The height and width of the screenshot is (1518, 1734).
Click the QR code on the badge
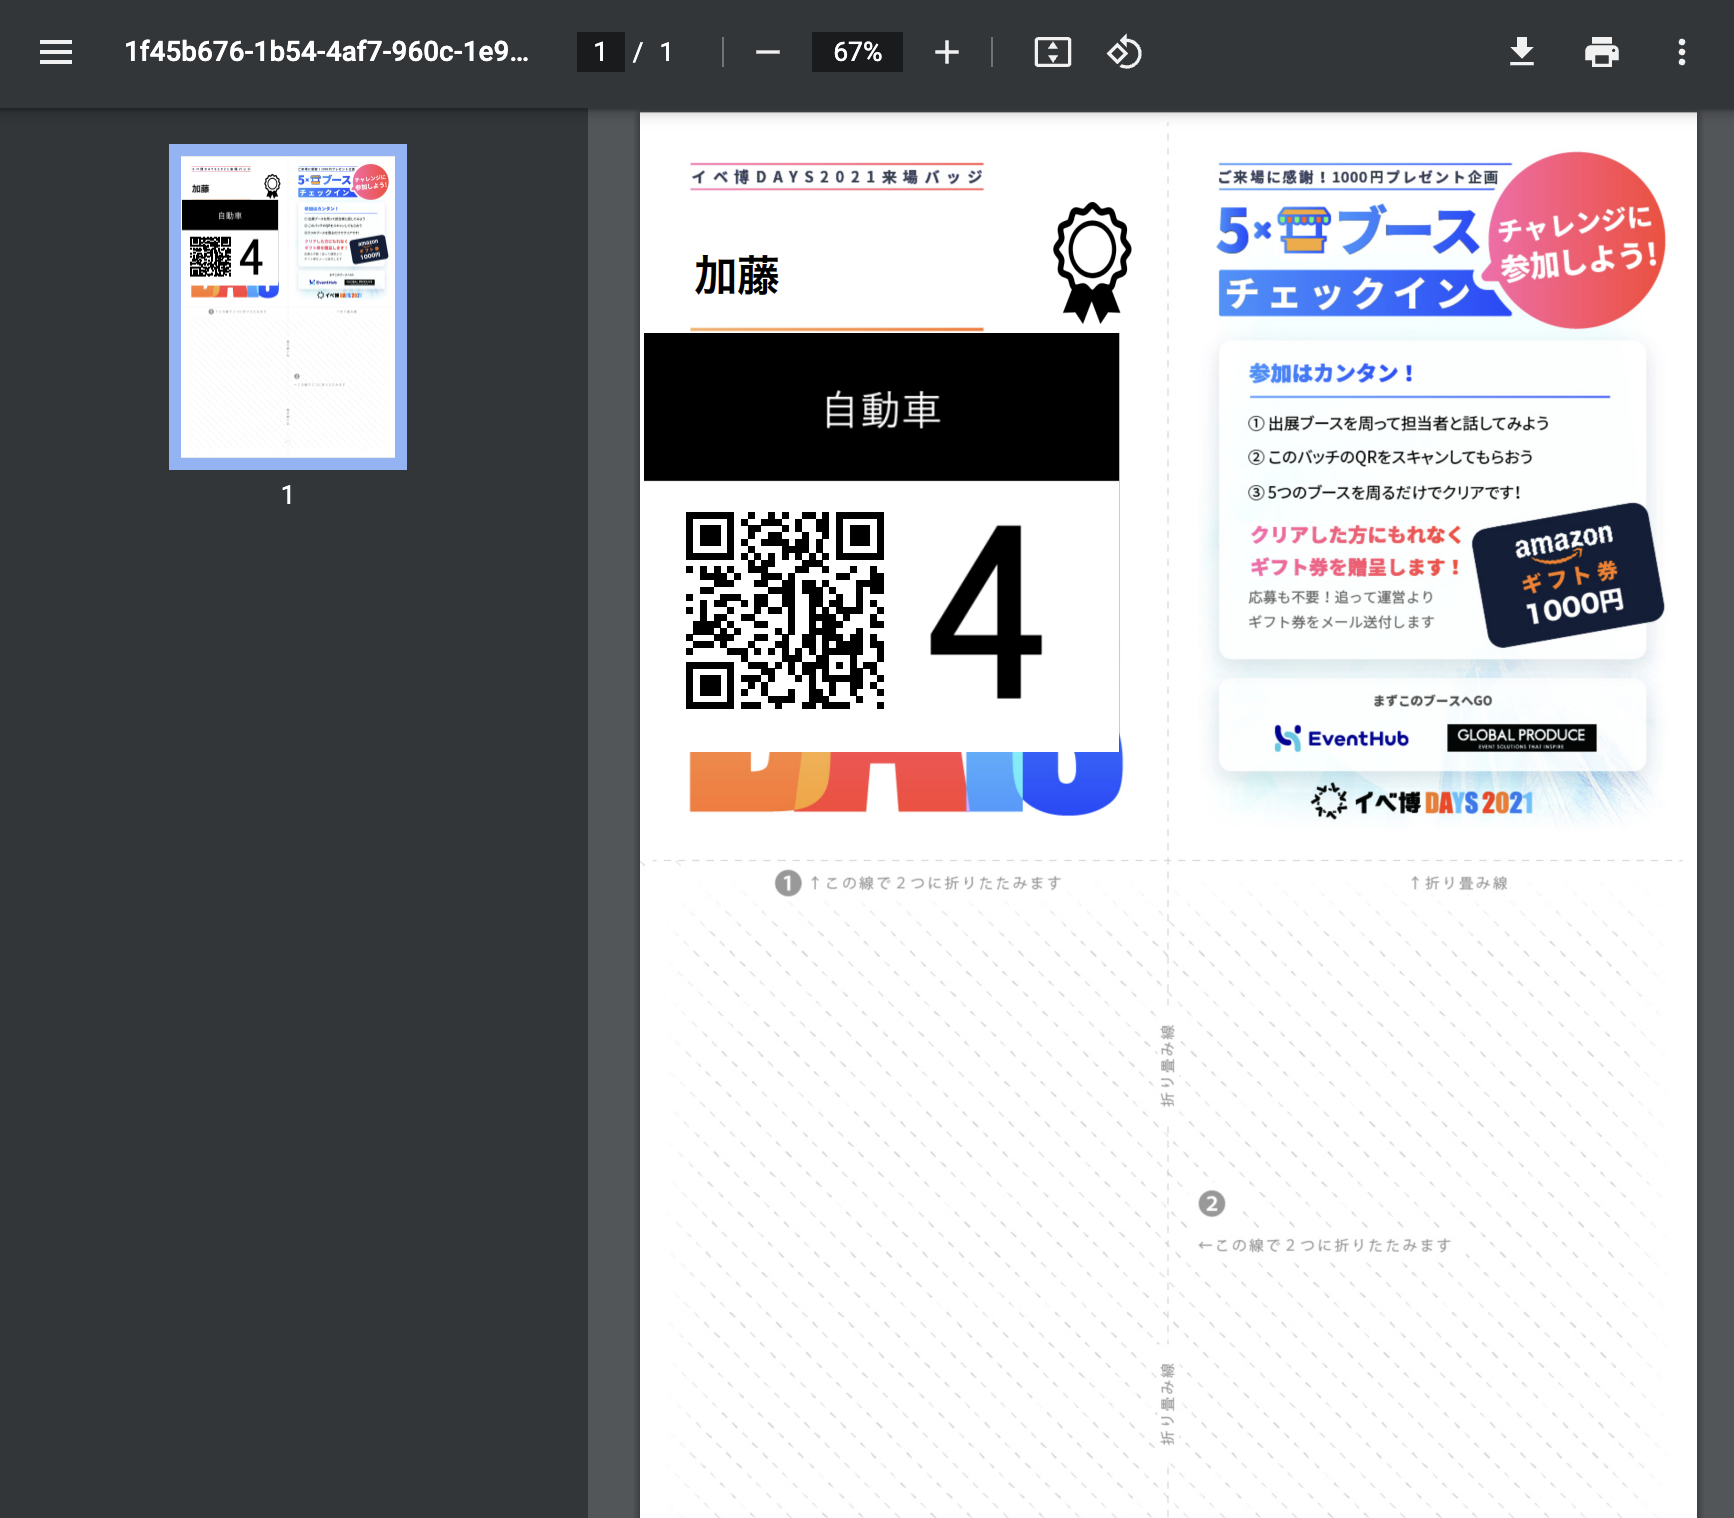(785, 610)
